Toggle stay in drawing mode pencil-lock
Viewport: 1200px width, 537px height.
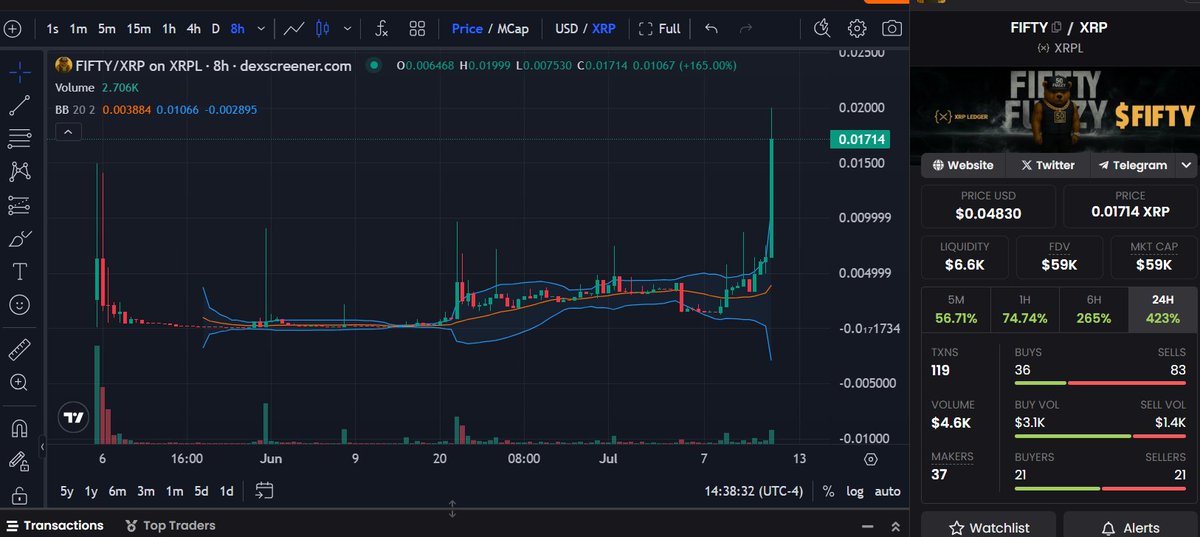pos(19,461)
